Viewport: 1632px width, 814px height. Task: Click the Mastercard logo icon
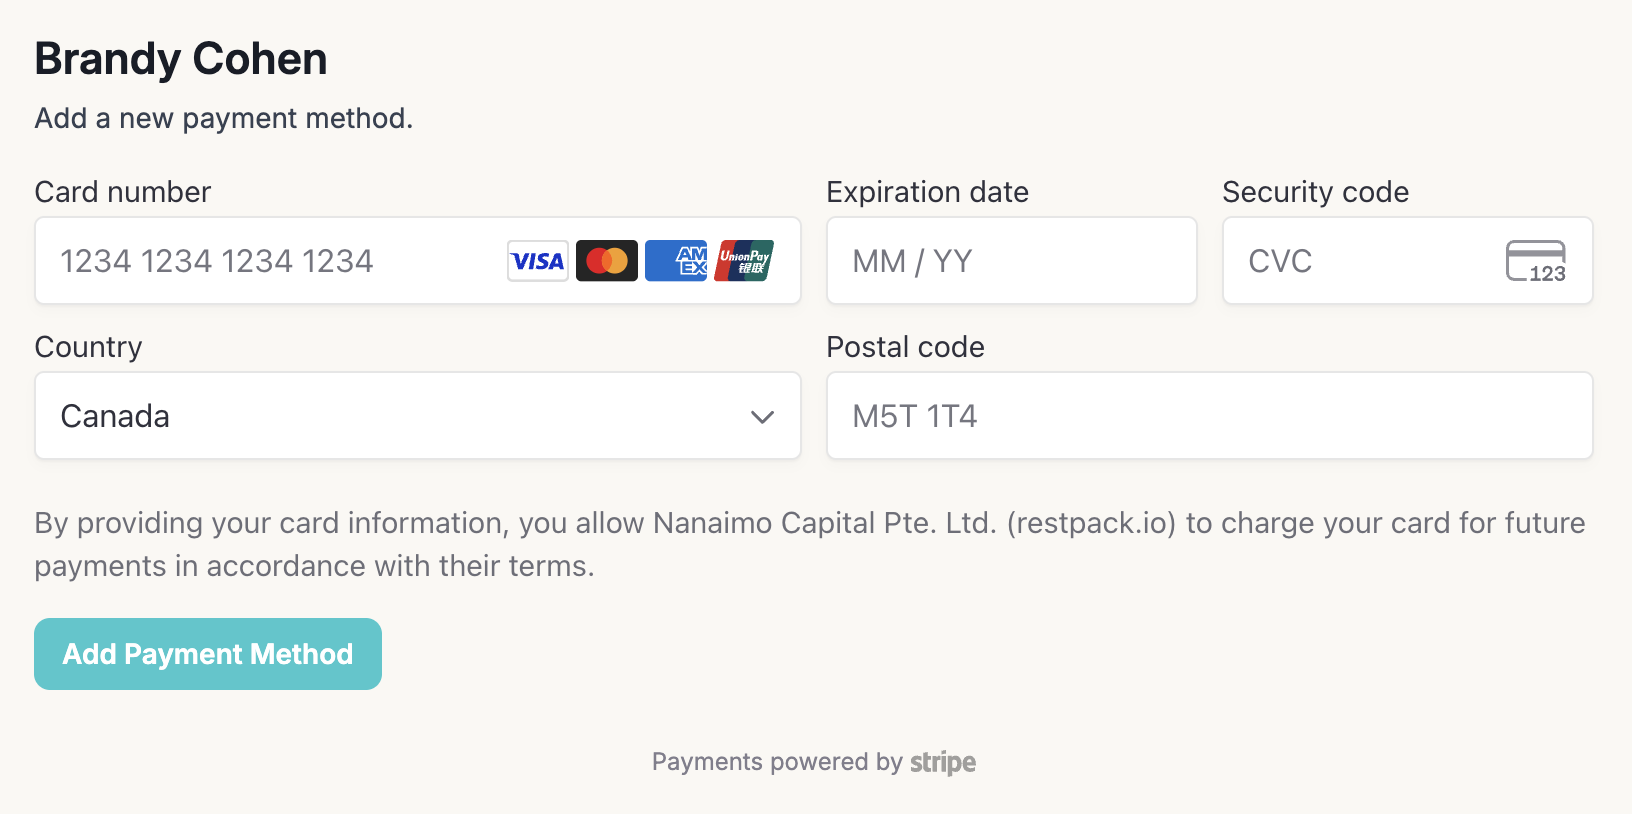coord(607,261)
